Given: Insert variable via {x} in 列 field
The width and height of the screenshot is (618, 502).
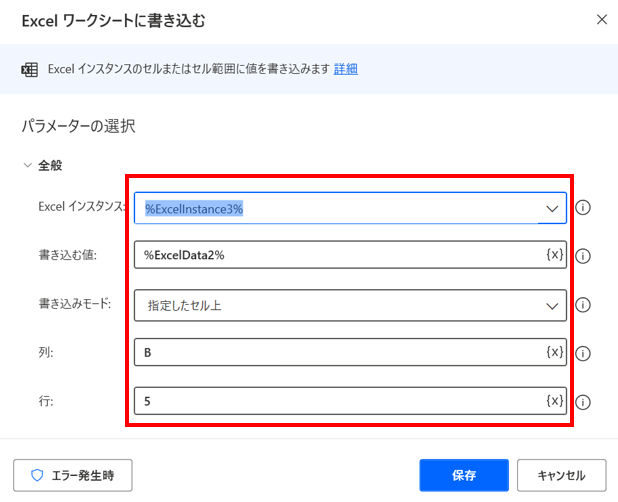Looking at the screenshot, I should tap(555, 352).
